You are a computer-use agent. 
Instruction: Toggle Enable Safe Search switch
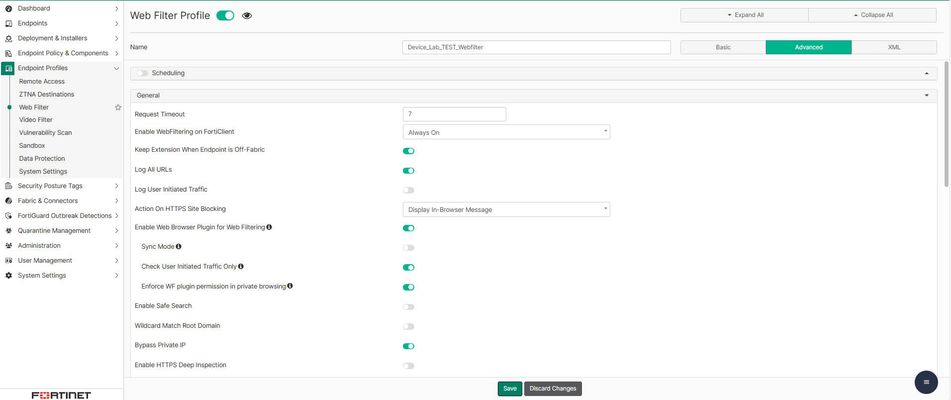[409, 307]
